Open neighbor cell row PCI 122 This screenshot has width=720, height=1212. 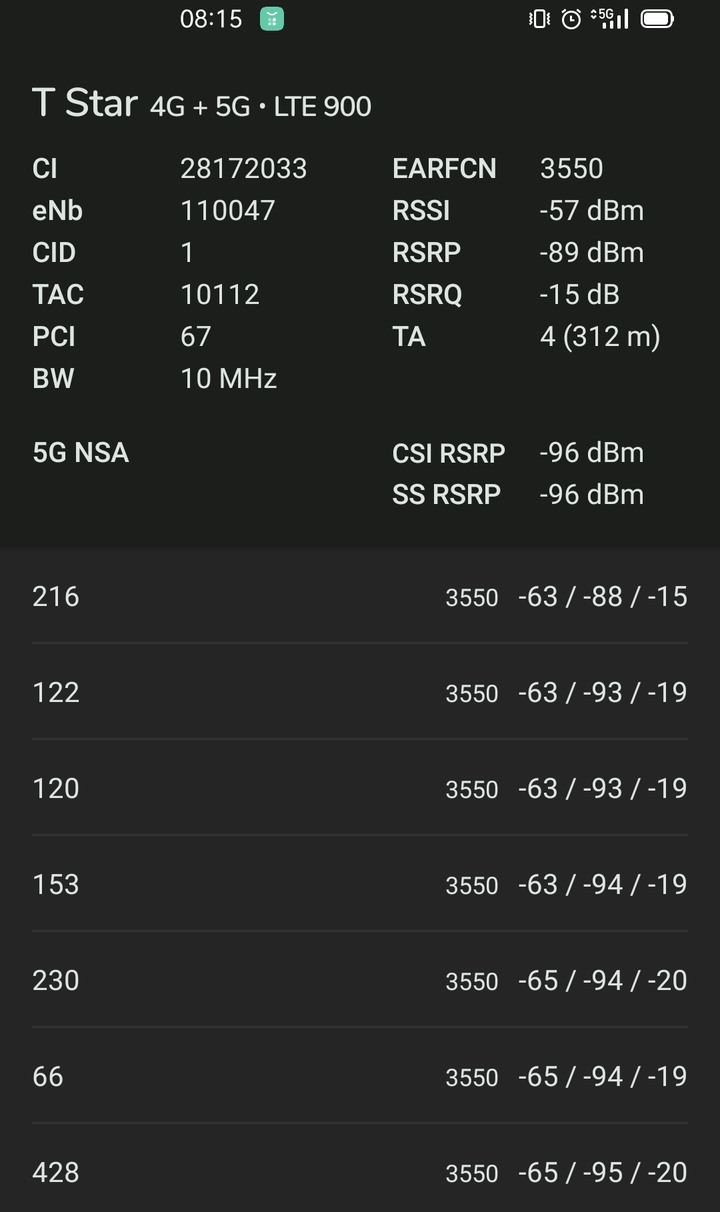click(x=360, y=692)
